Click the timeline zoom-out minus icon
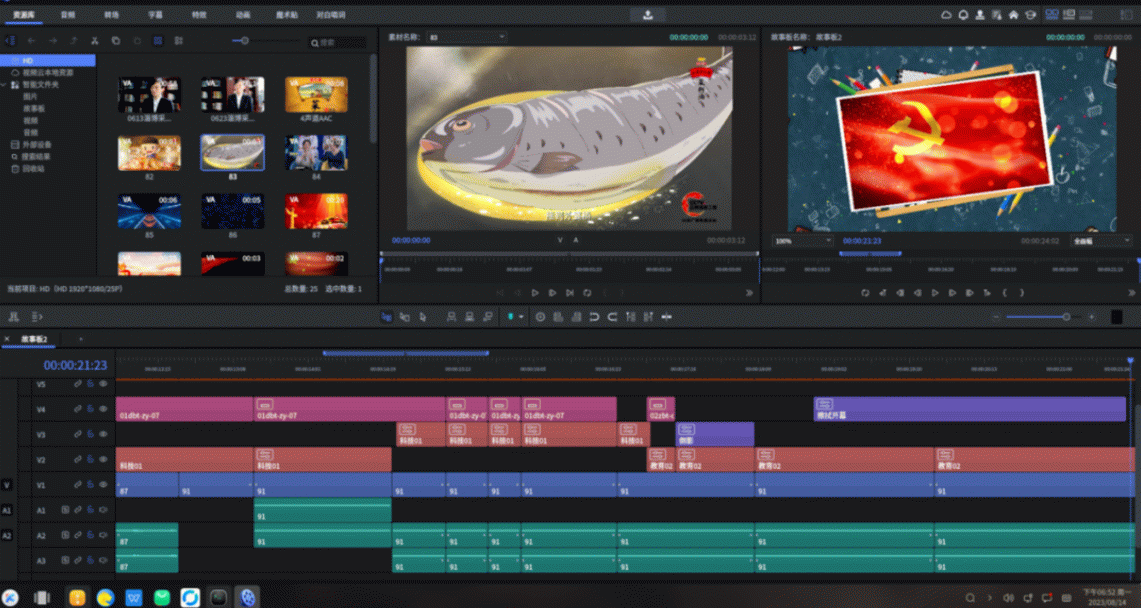1141x608 pixels. click(x=996, y=317)
